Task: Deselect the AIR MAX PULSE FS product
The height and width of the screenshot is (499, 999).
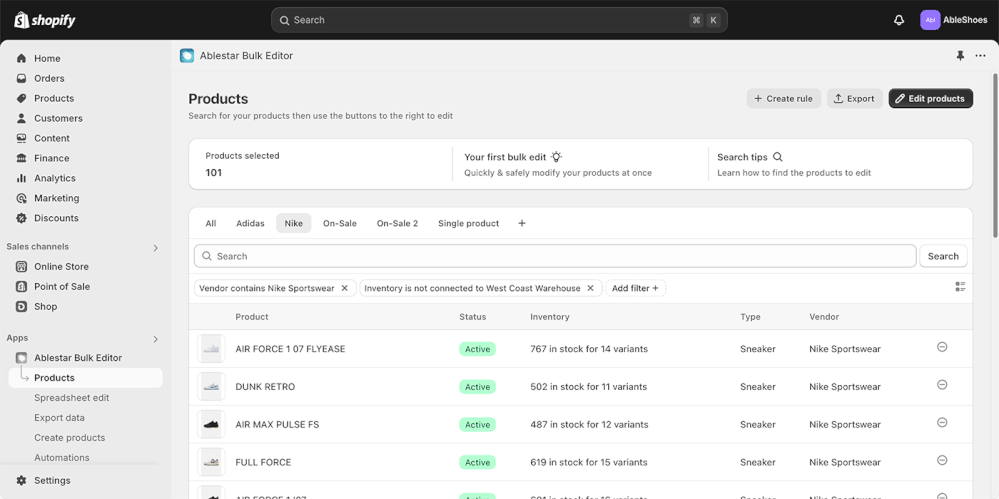Action: 942,423
